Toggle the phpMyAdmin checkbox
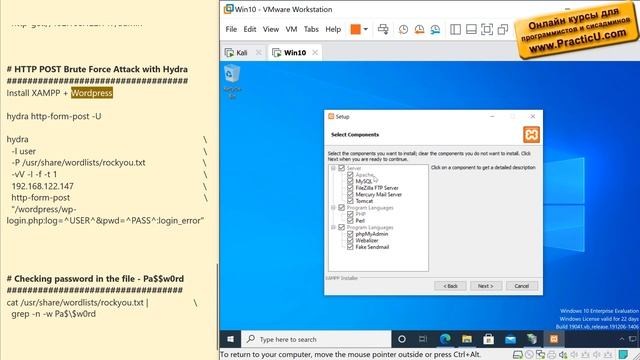Screen dimensions: 640x360 tap(350, 234)
